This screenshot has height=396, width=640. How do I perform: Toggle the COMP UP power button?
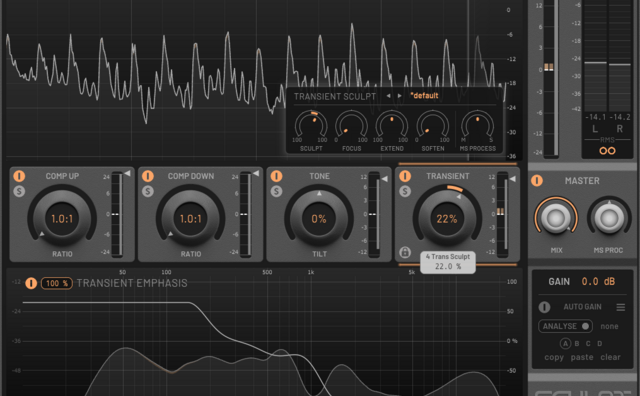19,176
